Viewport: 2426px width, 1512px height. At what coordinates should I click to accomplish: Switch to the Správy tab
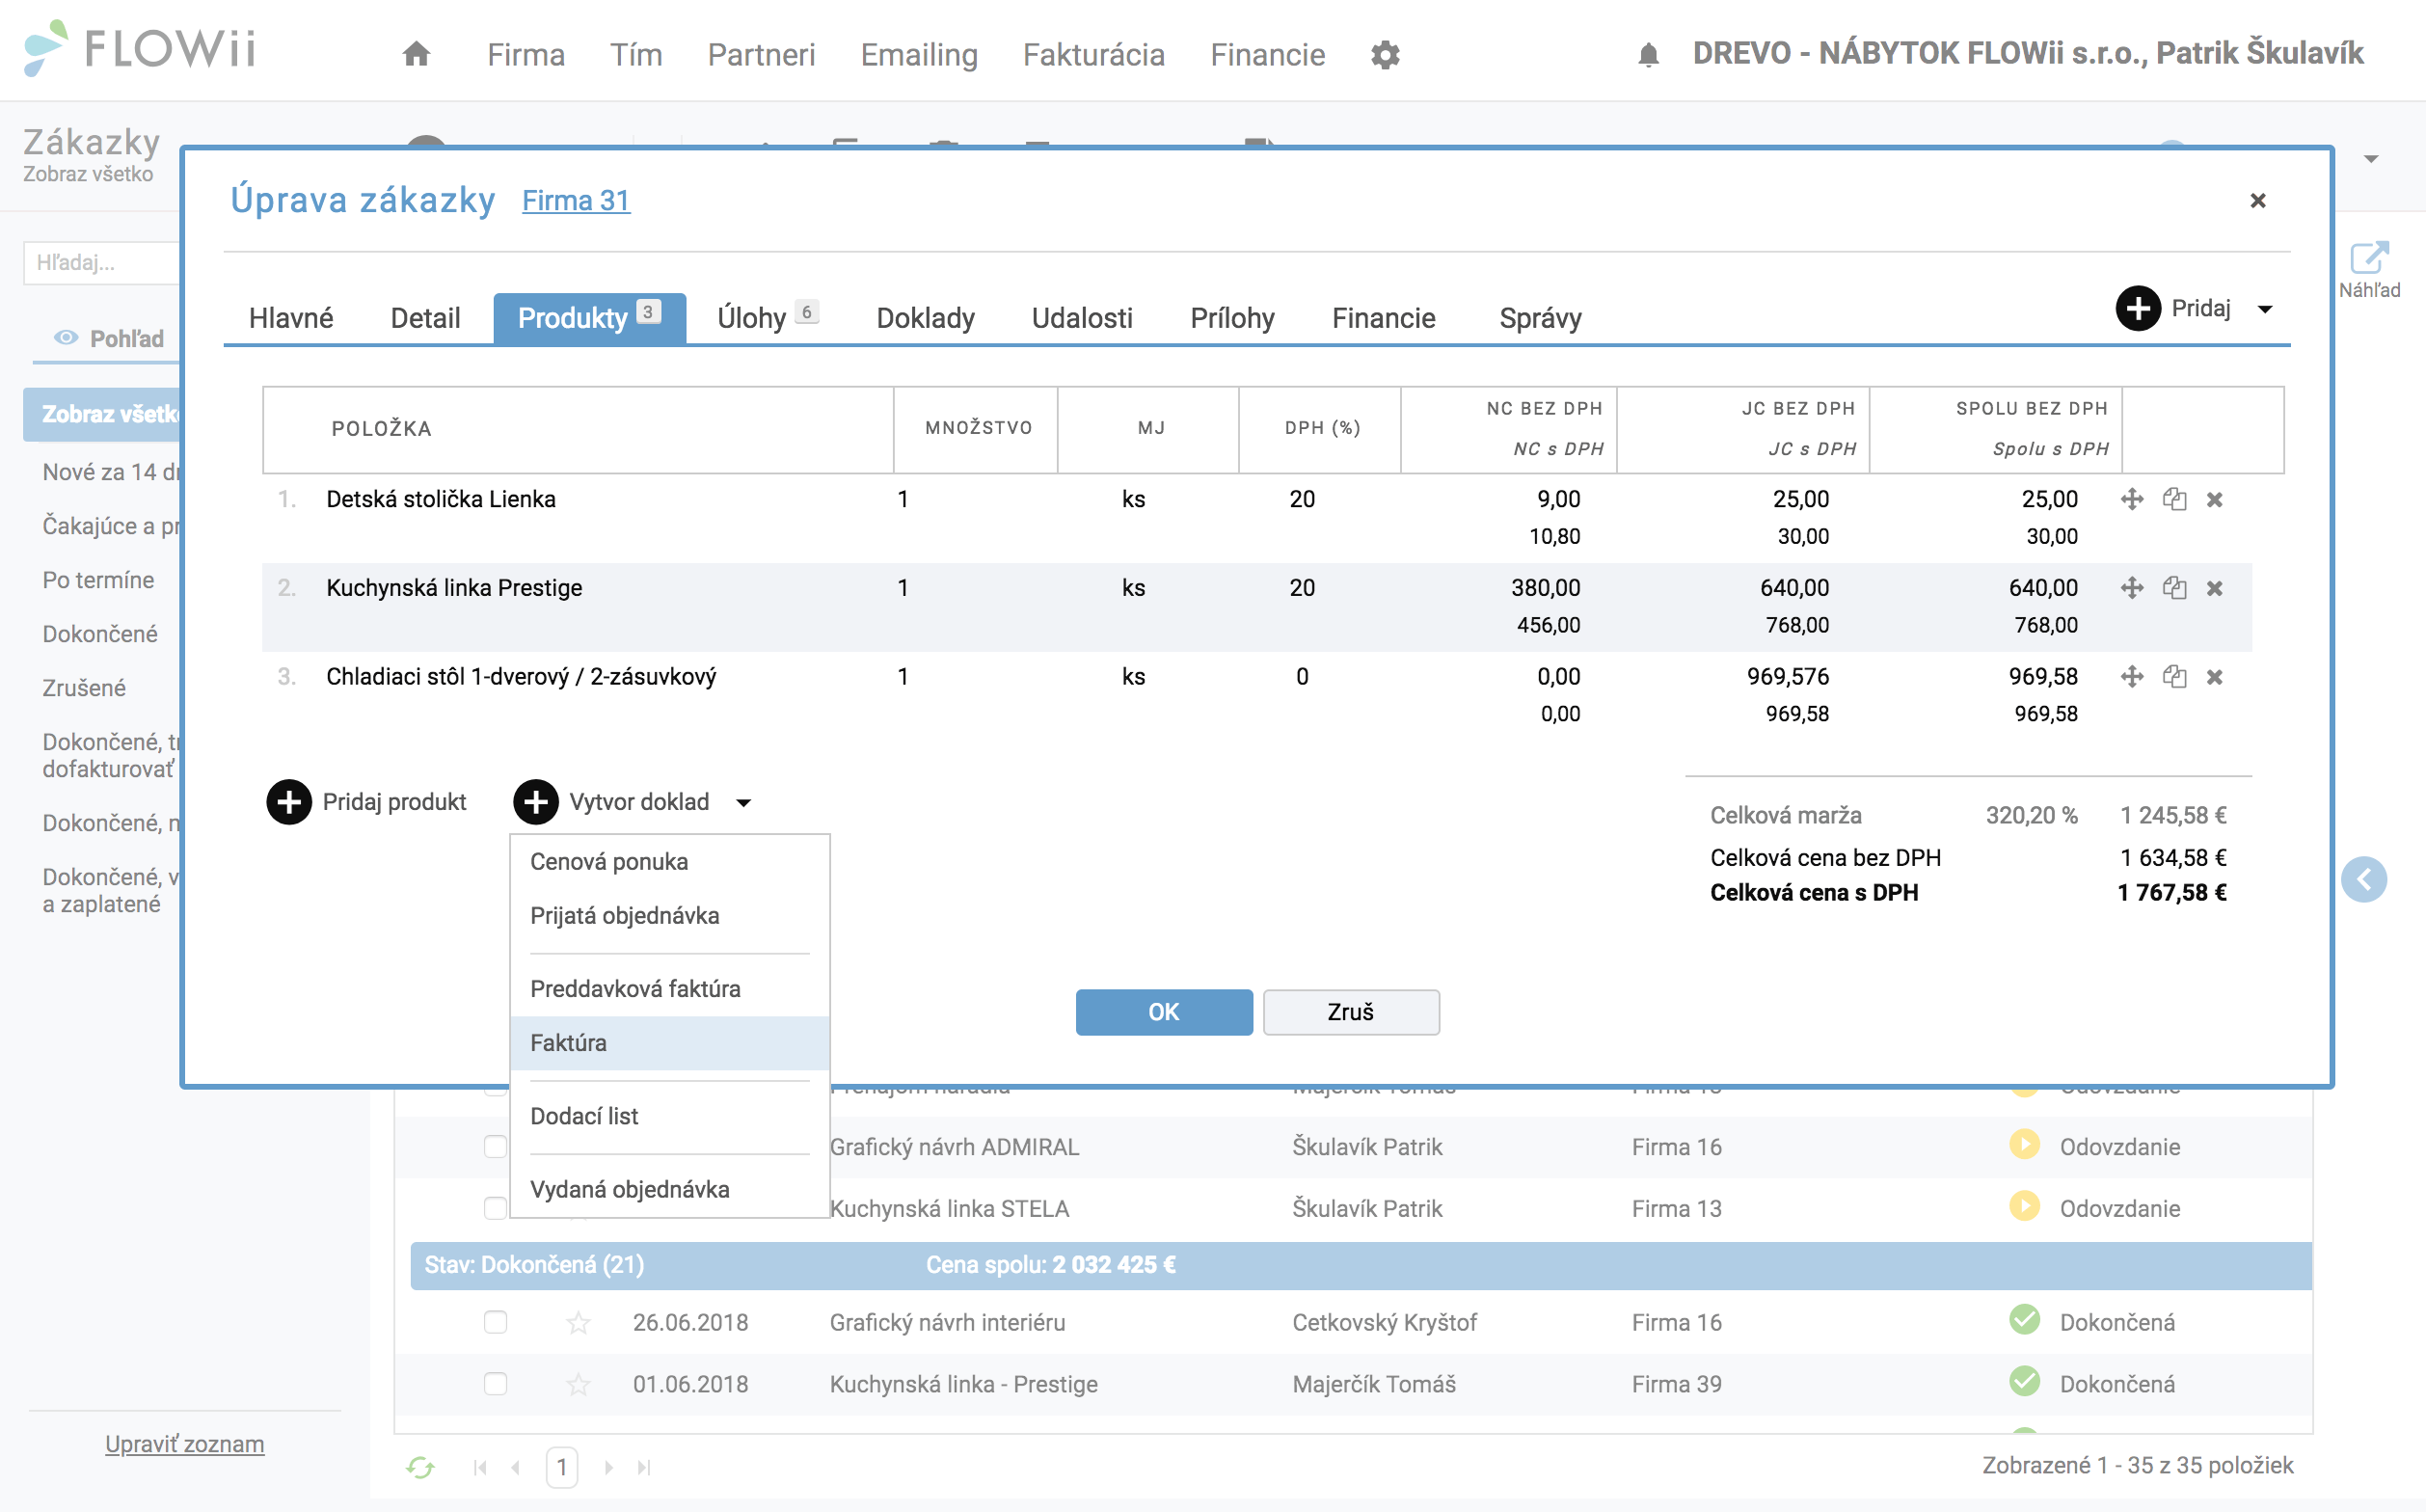[x=1540, y=318]
